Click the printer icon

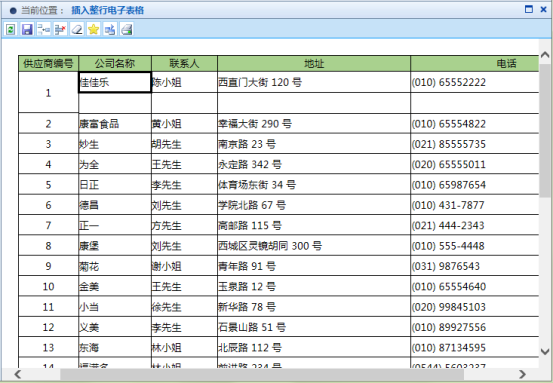click(127, 29)
